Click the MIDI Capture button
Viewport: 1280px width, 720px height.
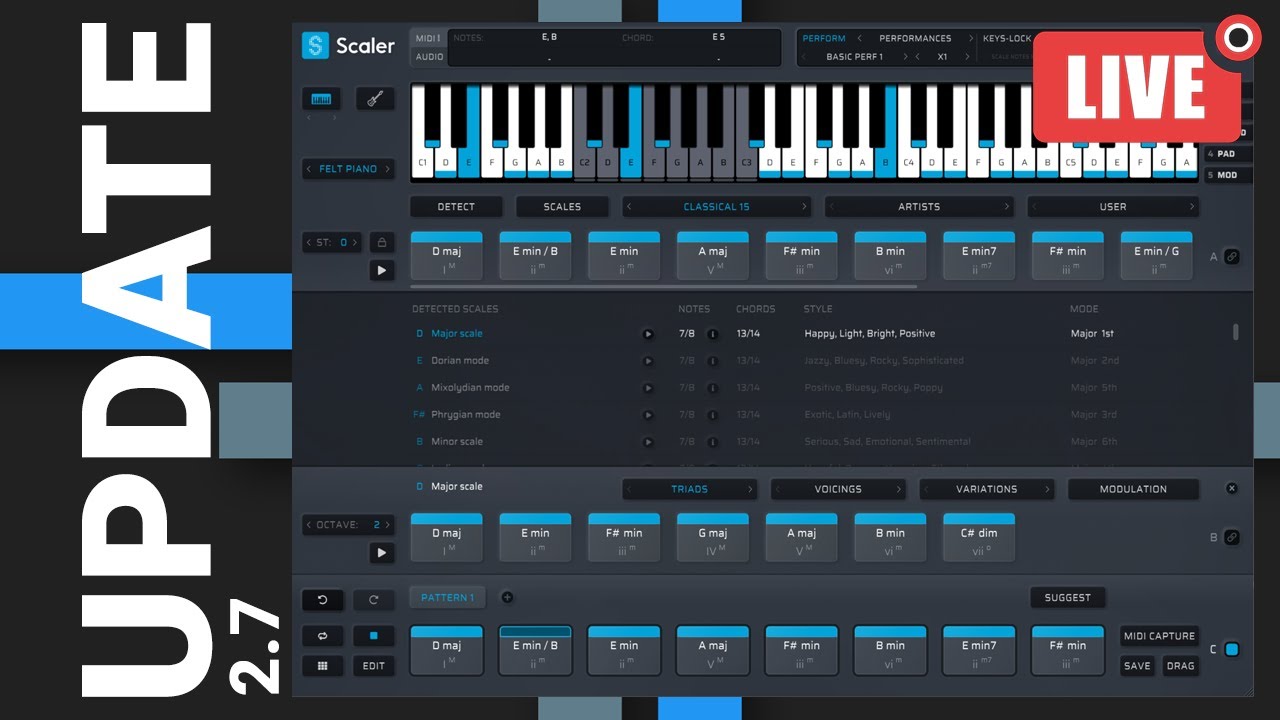point(1159,636)
